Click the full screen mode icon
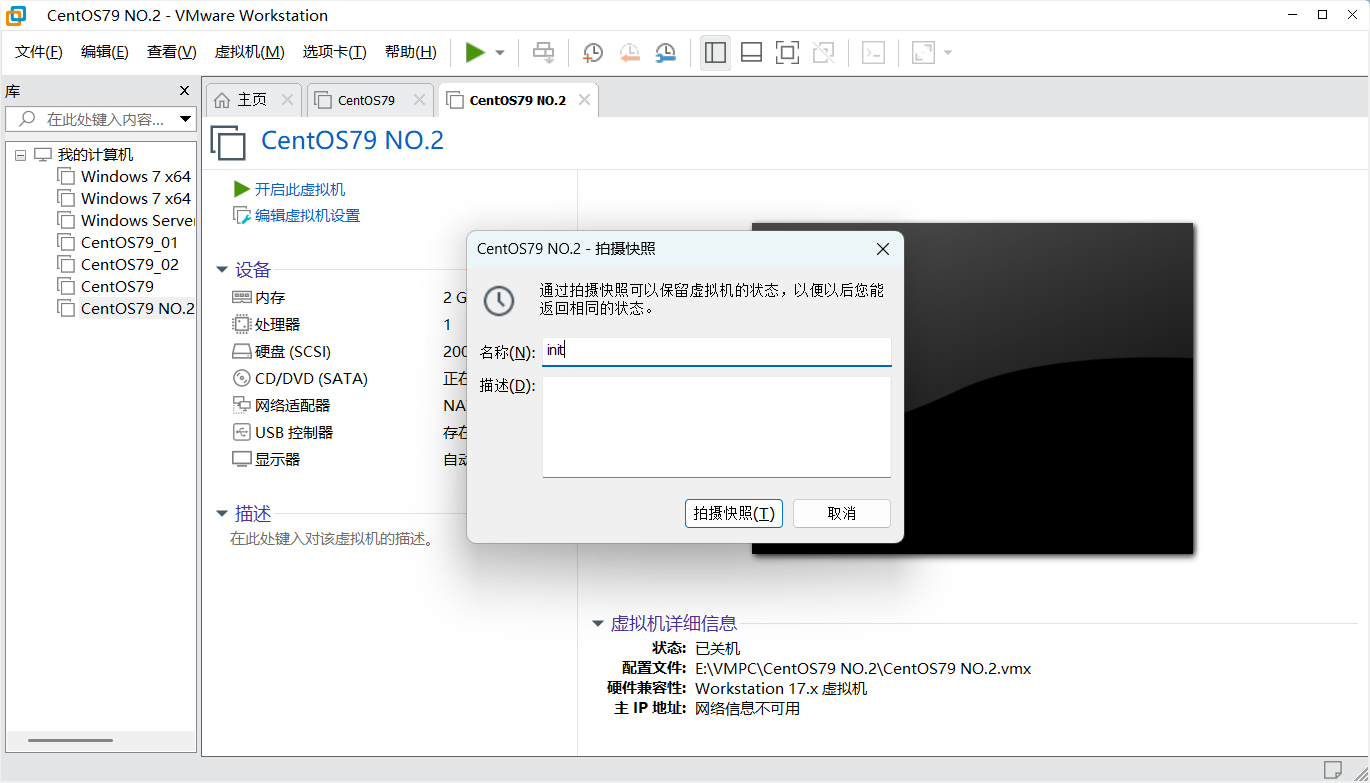 pos(787,53)
